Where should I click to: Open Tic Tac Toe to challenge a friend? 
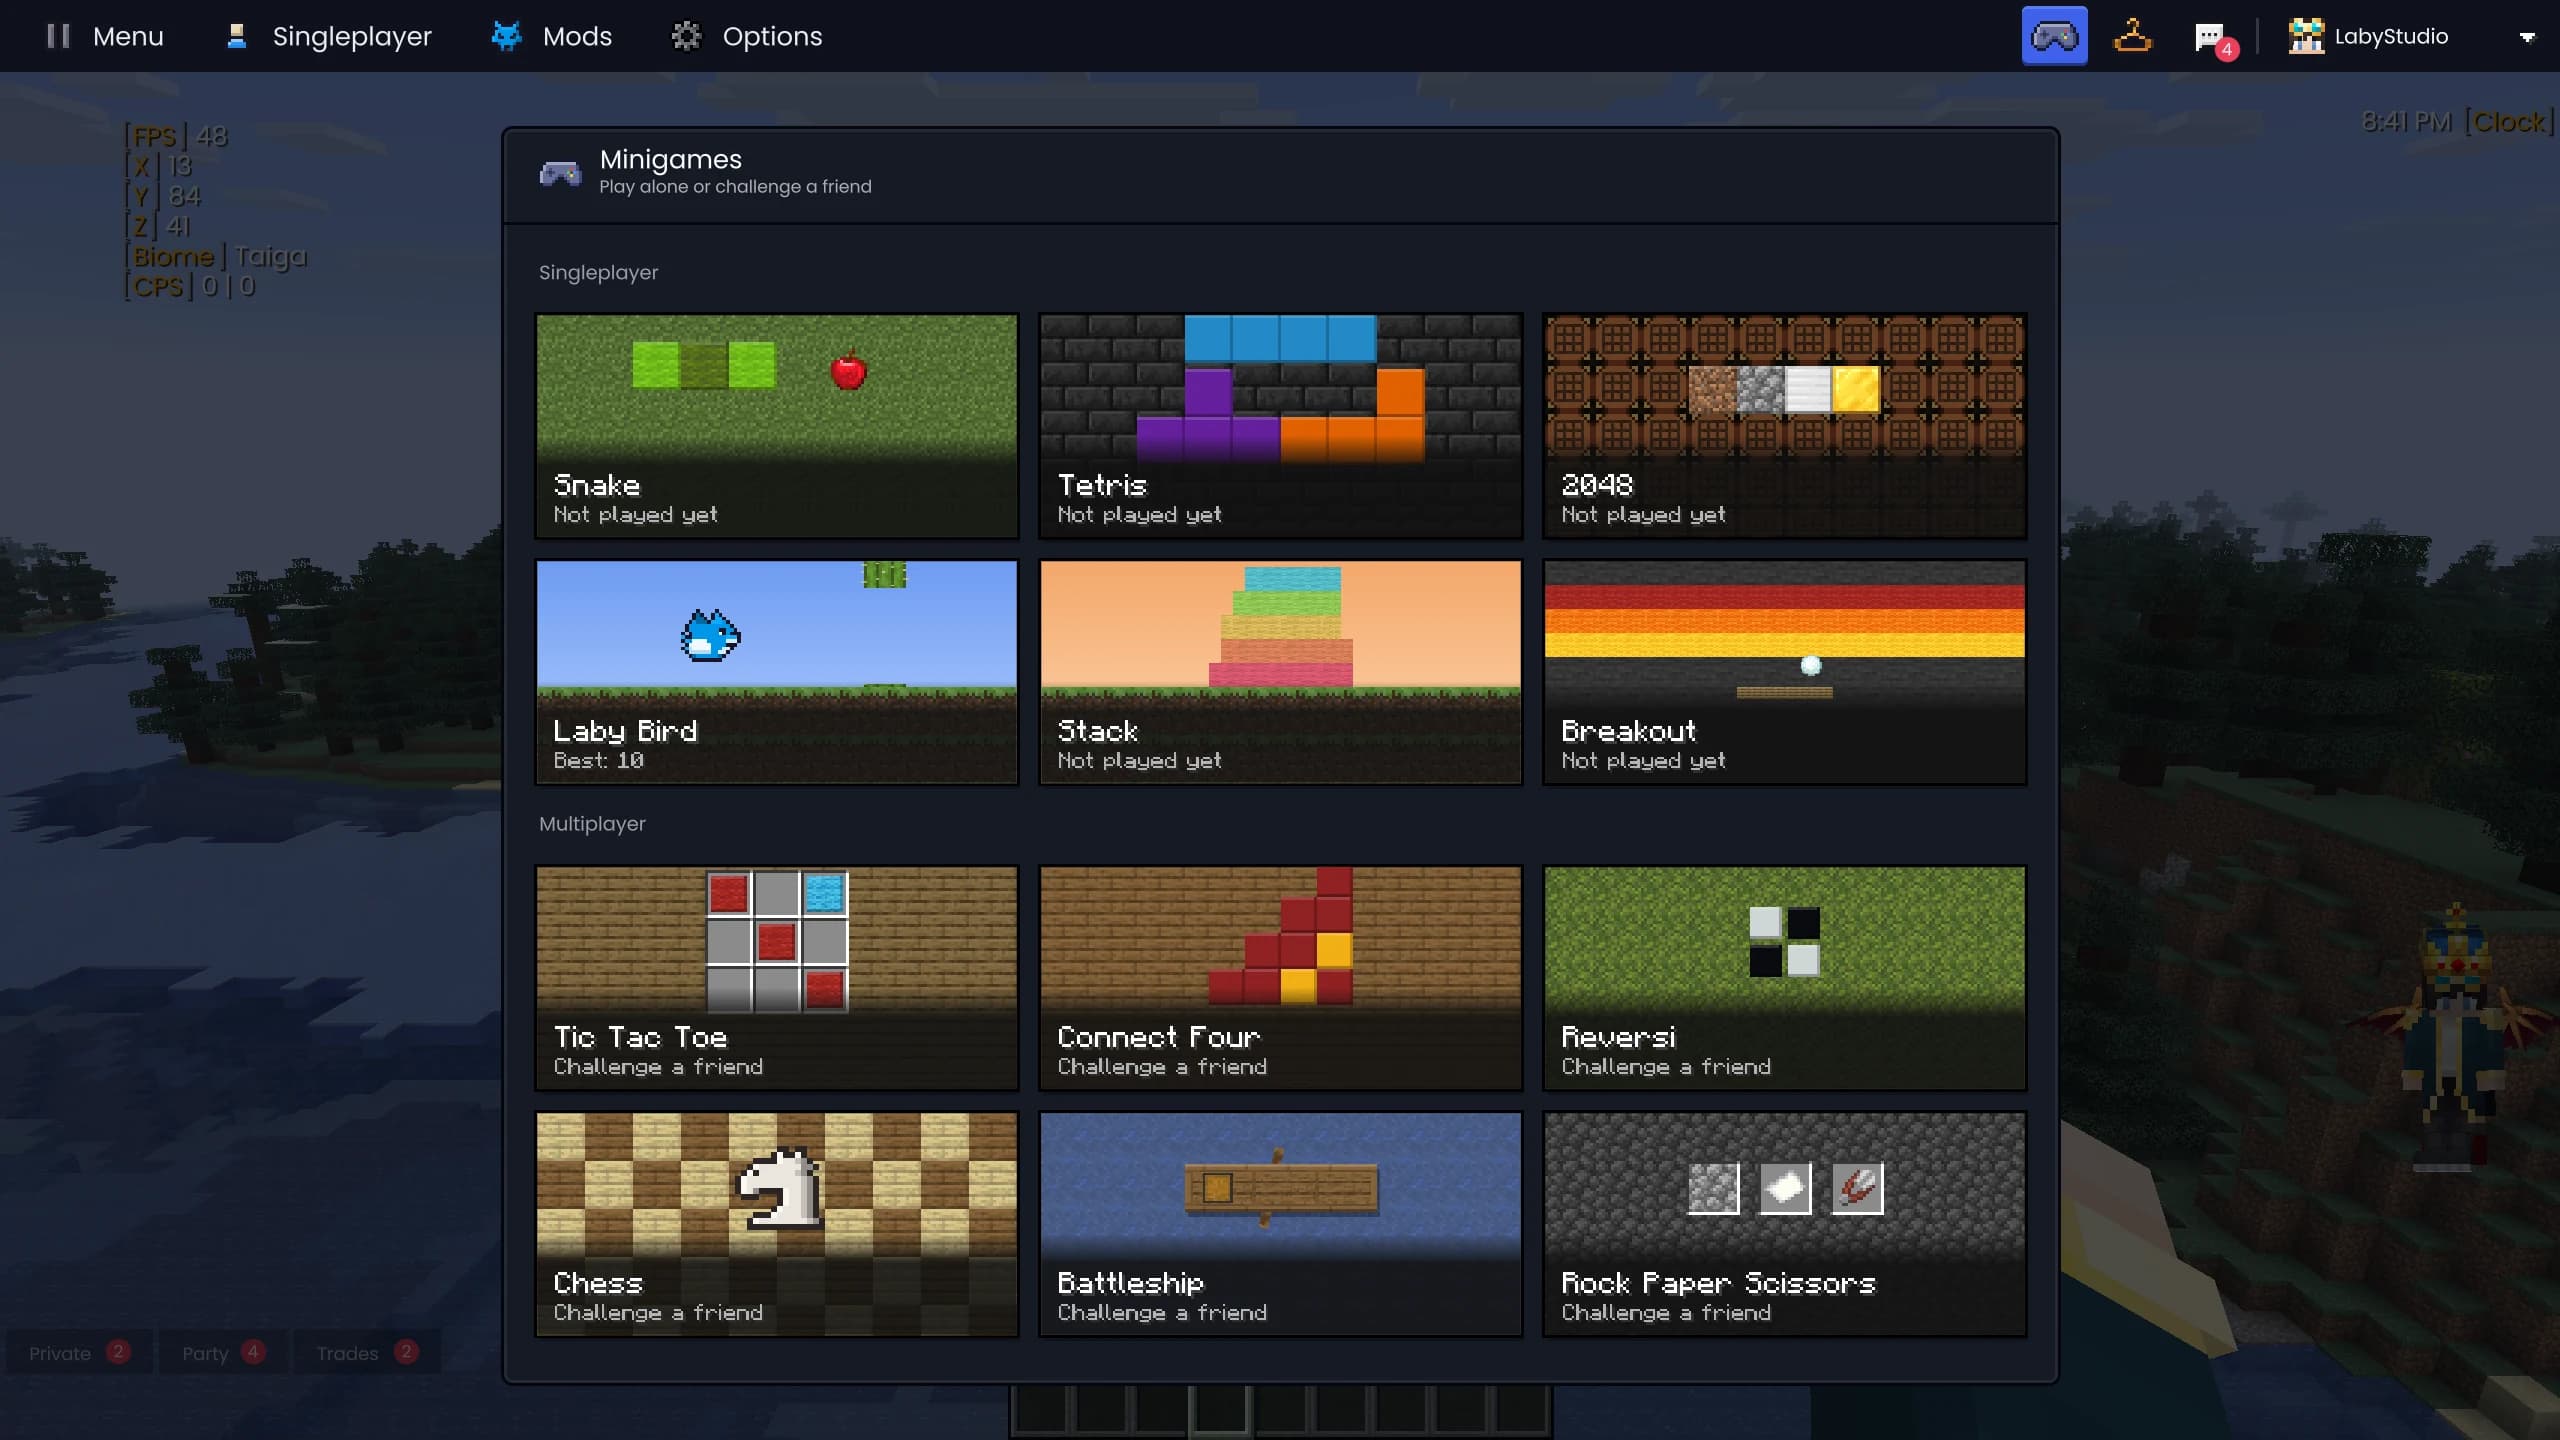(x=777, y=978)
